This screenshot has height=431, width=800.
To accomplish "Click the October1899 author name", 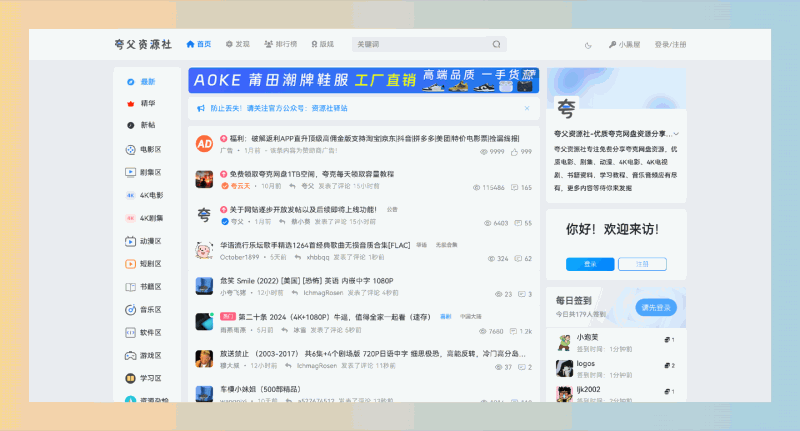I will click(239, 258).
